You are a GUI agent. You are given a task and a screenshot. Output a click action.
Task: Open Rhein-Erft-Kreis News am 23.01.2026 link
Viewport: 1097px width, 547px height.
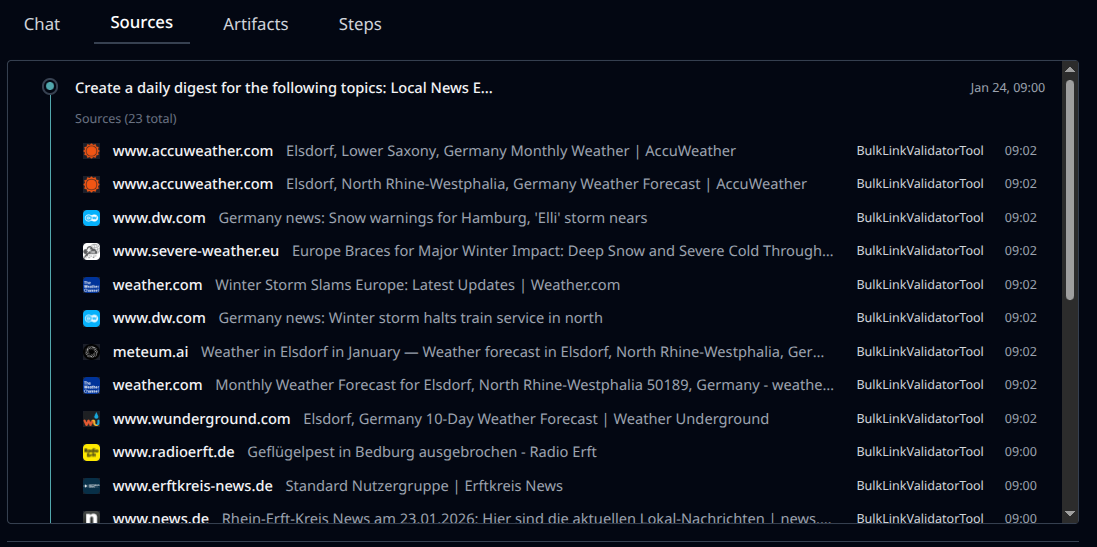click(x=527, y=518)
